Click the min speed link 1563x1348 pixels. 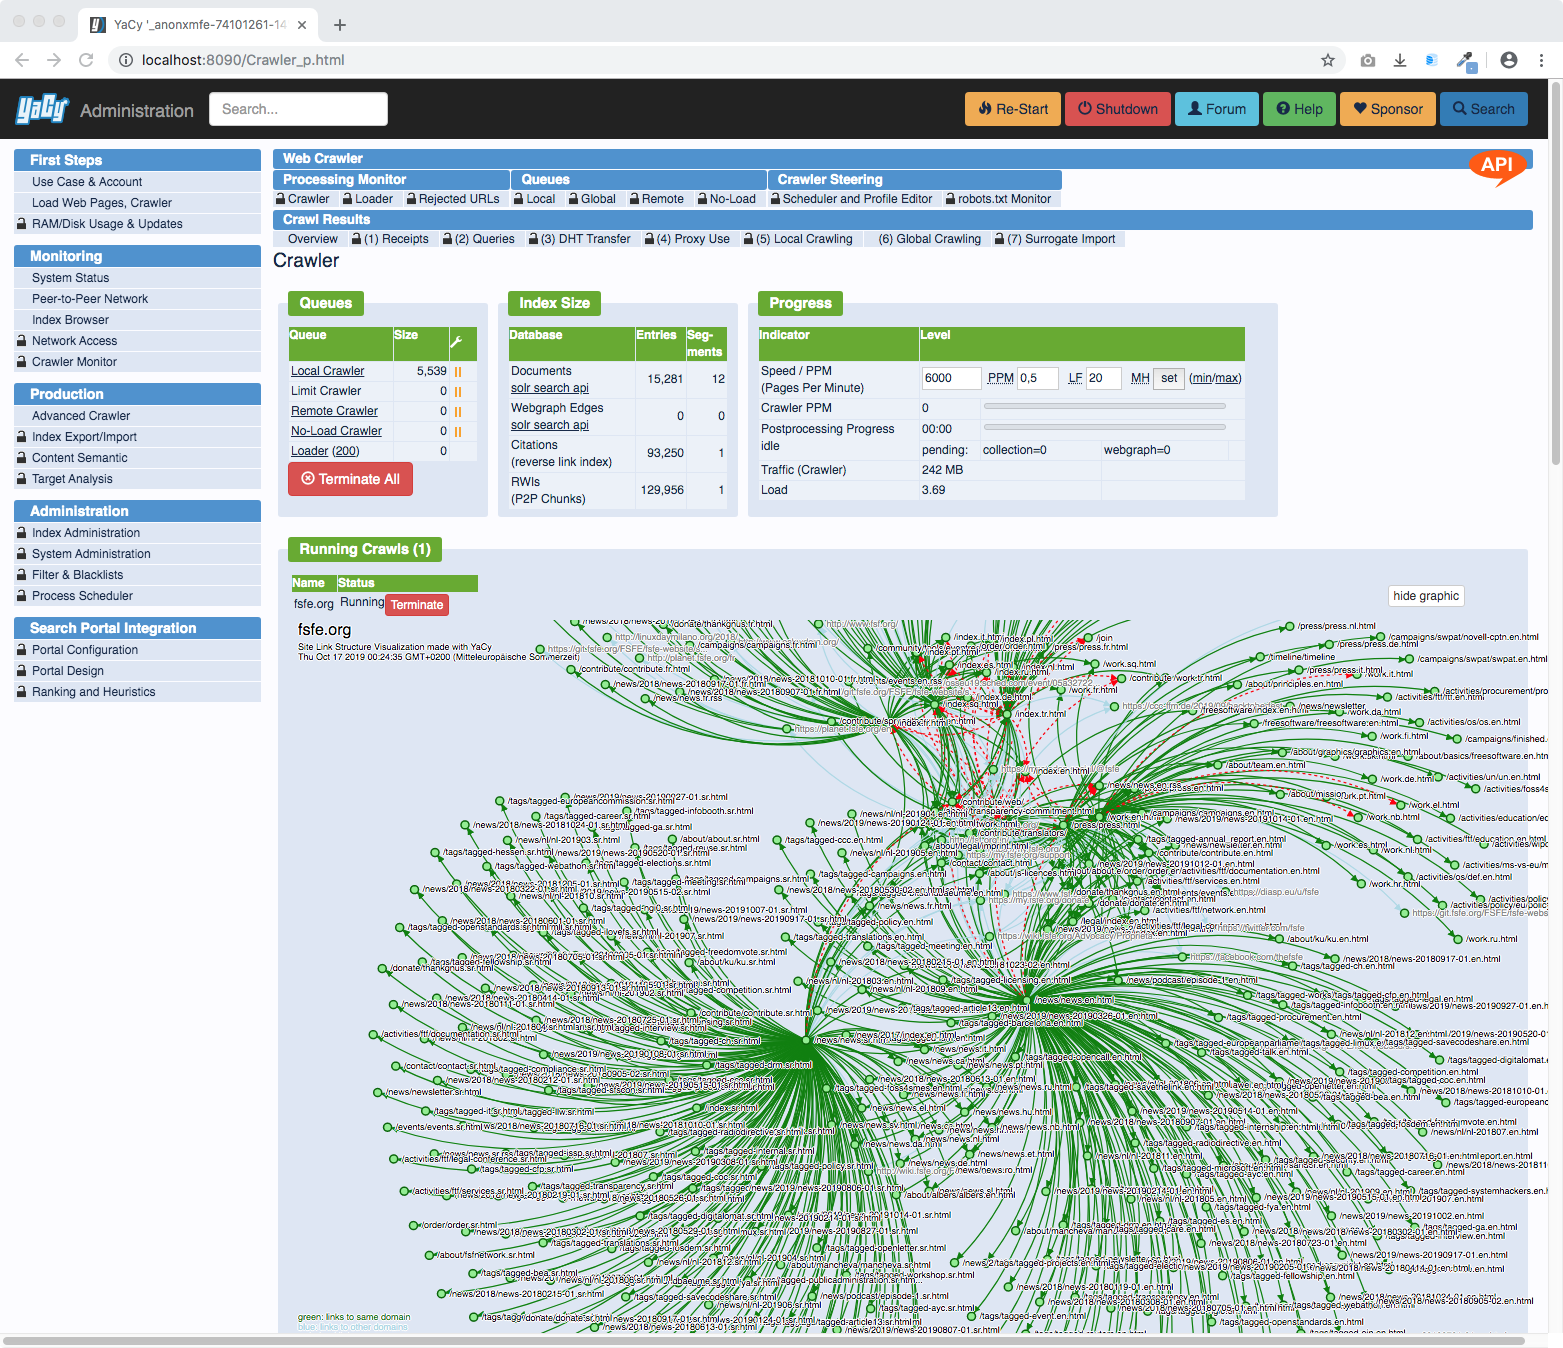1201,378
